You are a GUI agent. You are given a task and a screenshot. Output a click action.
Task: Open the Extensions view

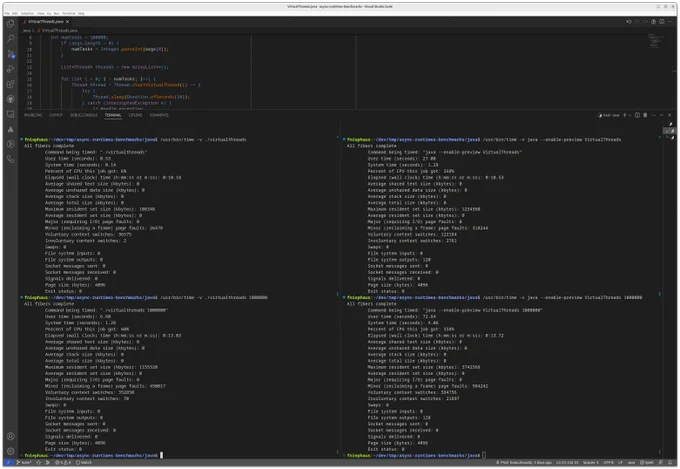pyautogui.click(x=11, y=84)
